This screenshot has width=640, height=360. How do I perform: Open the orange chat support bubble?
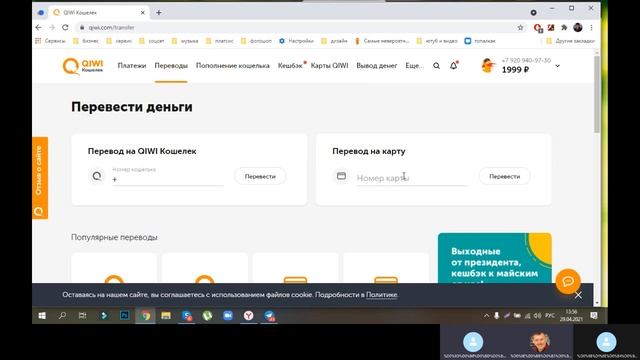tap(568, 281)
